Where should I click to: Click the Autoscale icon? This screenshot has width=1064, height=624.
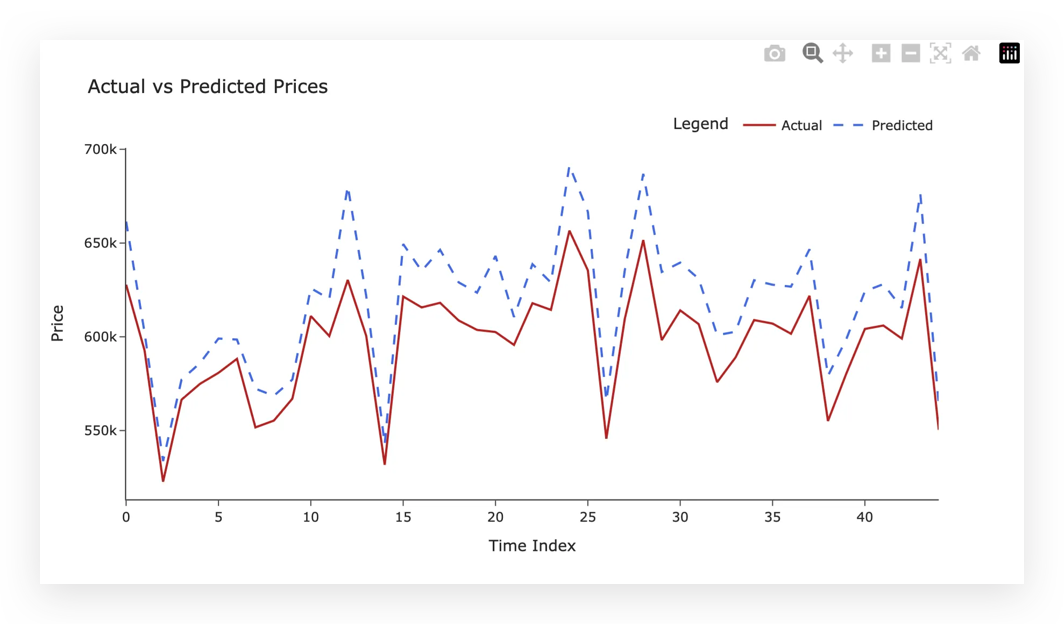click(940, 53)
